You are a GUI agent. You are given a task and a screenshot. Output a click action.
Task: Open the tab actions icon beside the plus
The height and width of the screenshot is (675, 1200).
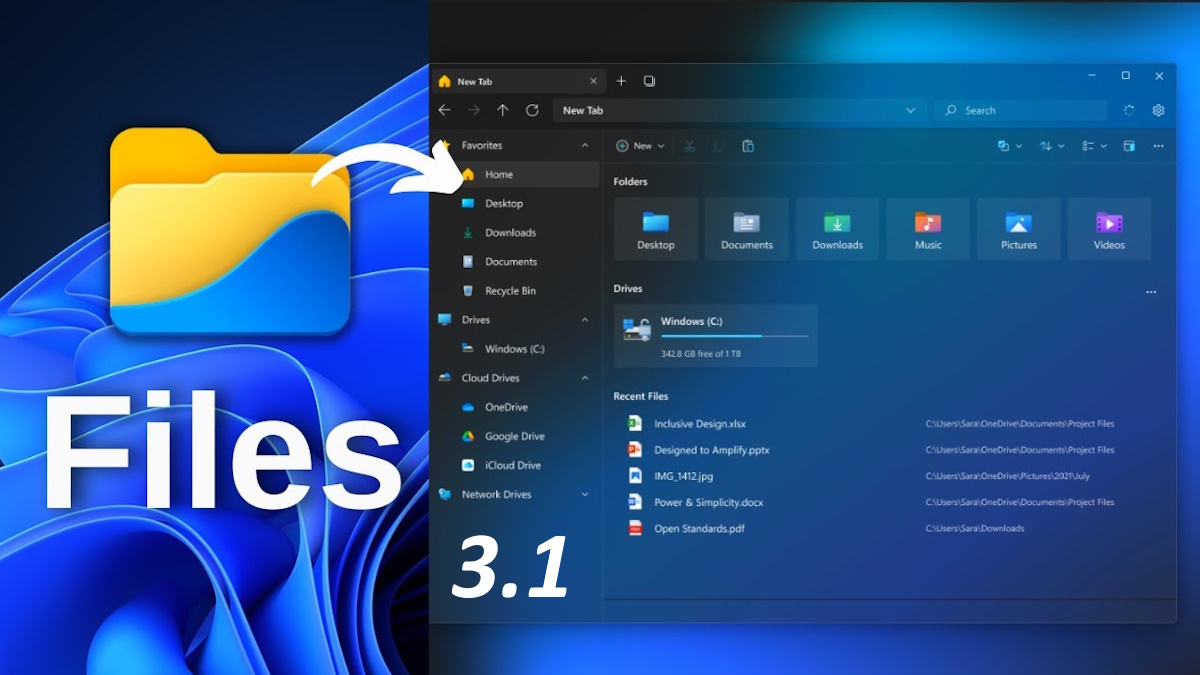(649, 81)
